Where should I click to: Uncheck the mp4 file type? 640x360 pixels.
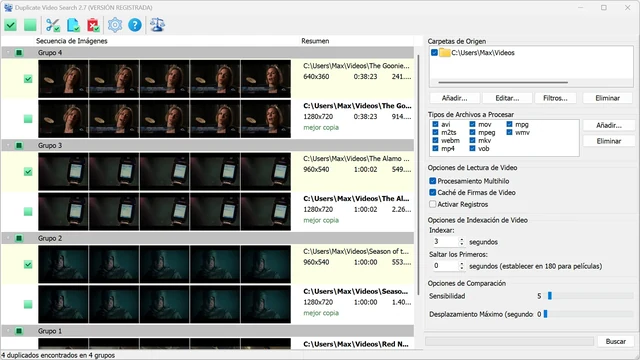tap(435, 149)
